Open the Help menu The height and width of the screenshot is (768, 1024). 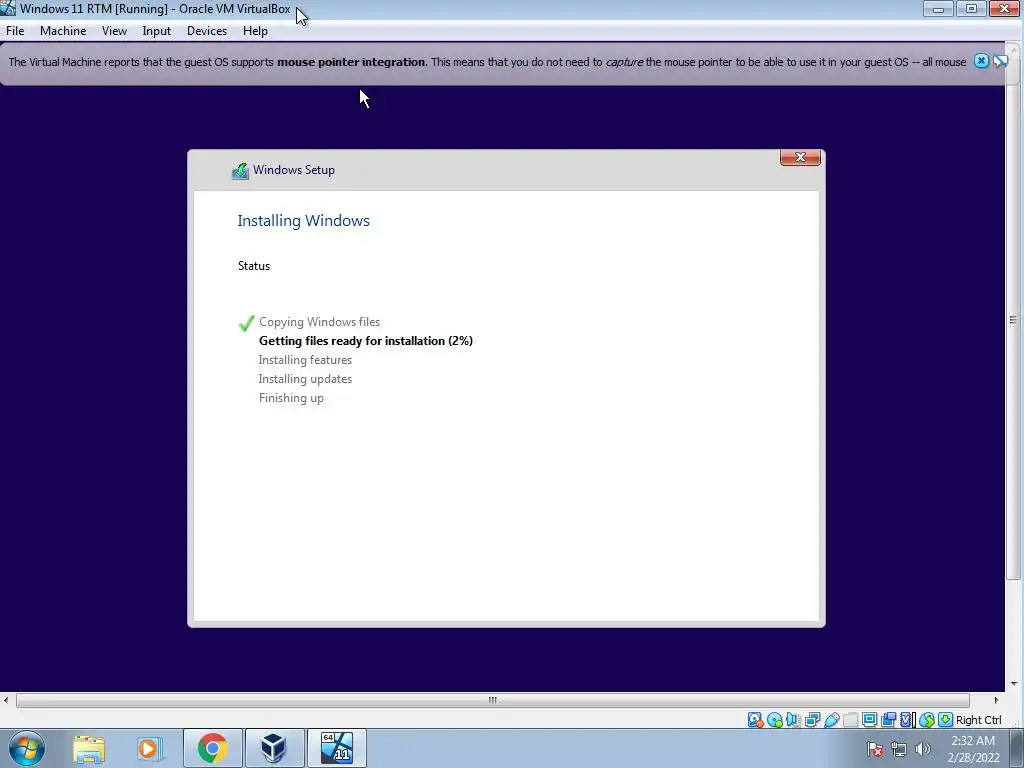(x=255, y=31)
